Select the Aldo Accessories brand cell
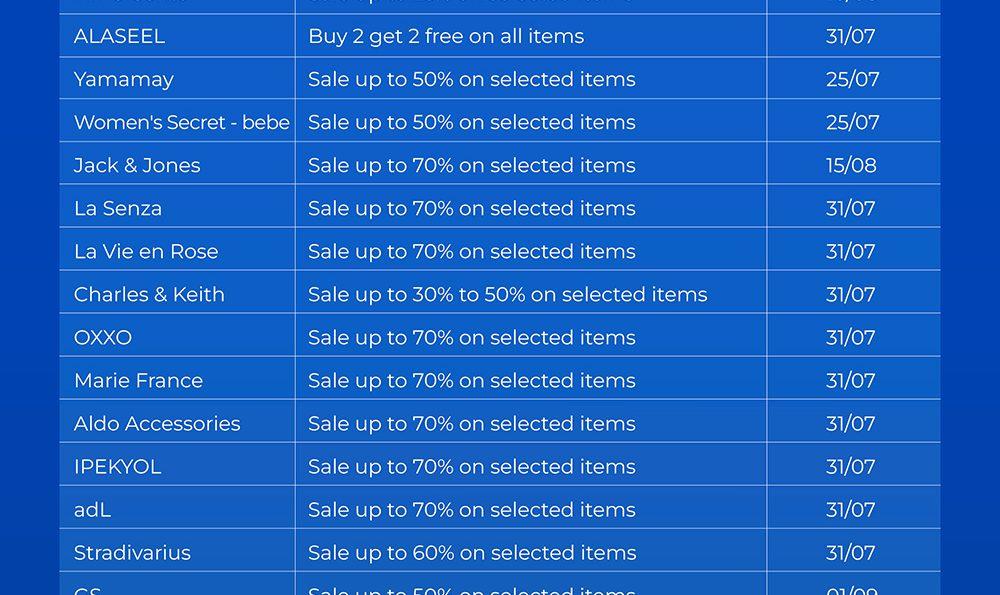This screenshot has width=1000, height=595. point(157,424)
